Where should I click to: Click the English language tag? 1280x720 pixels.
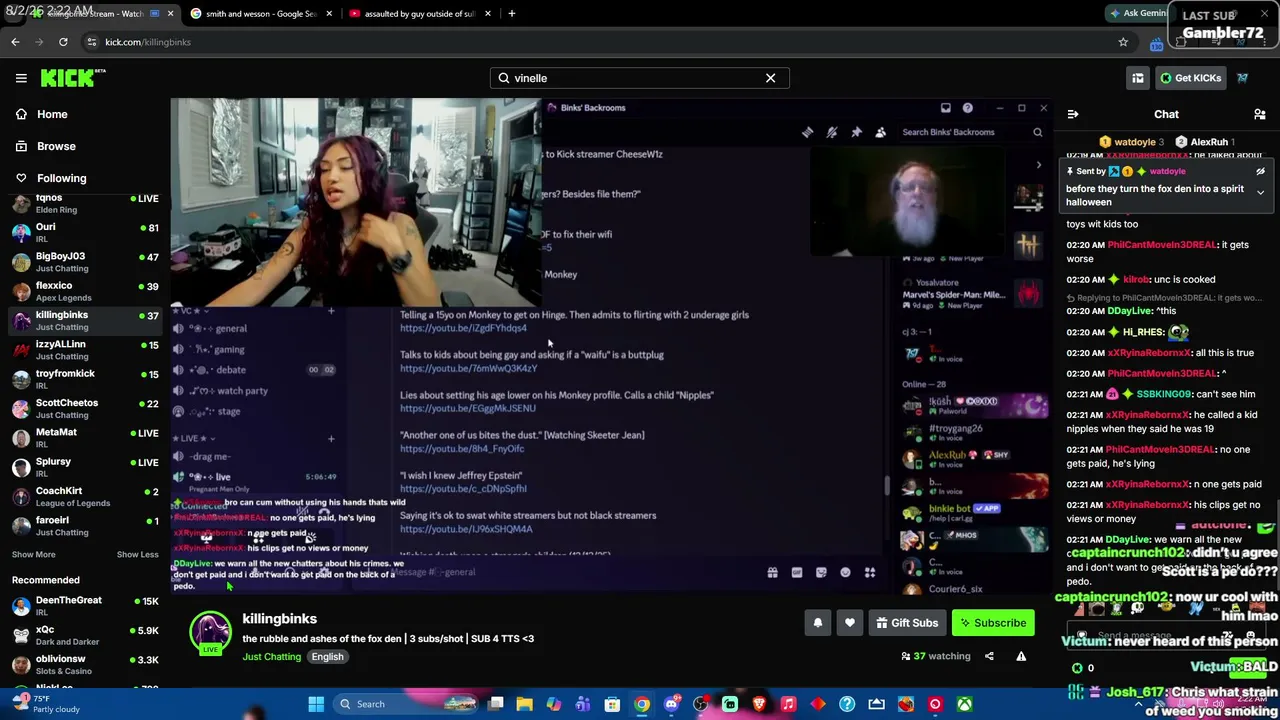point(327,657)
